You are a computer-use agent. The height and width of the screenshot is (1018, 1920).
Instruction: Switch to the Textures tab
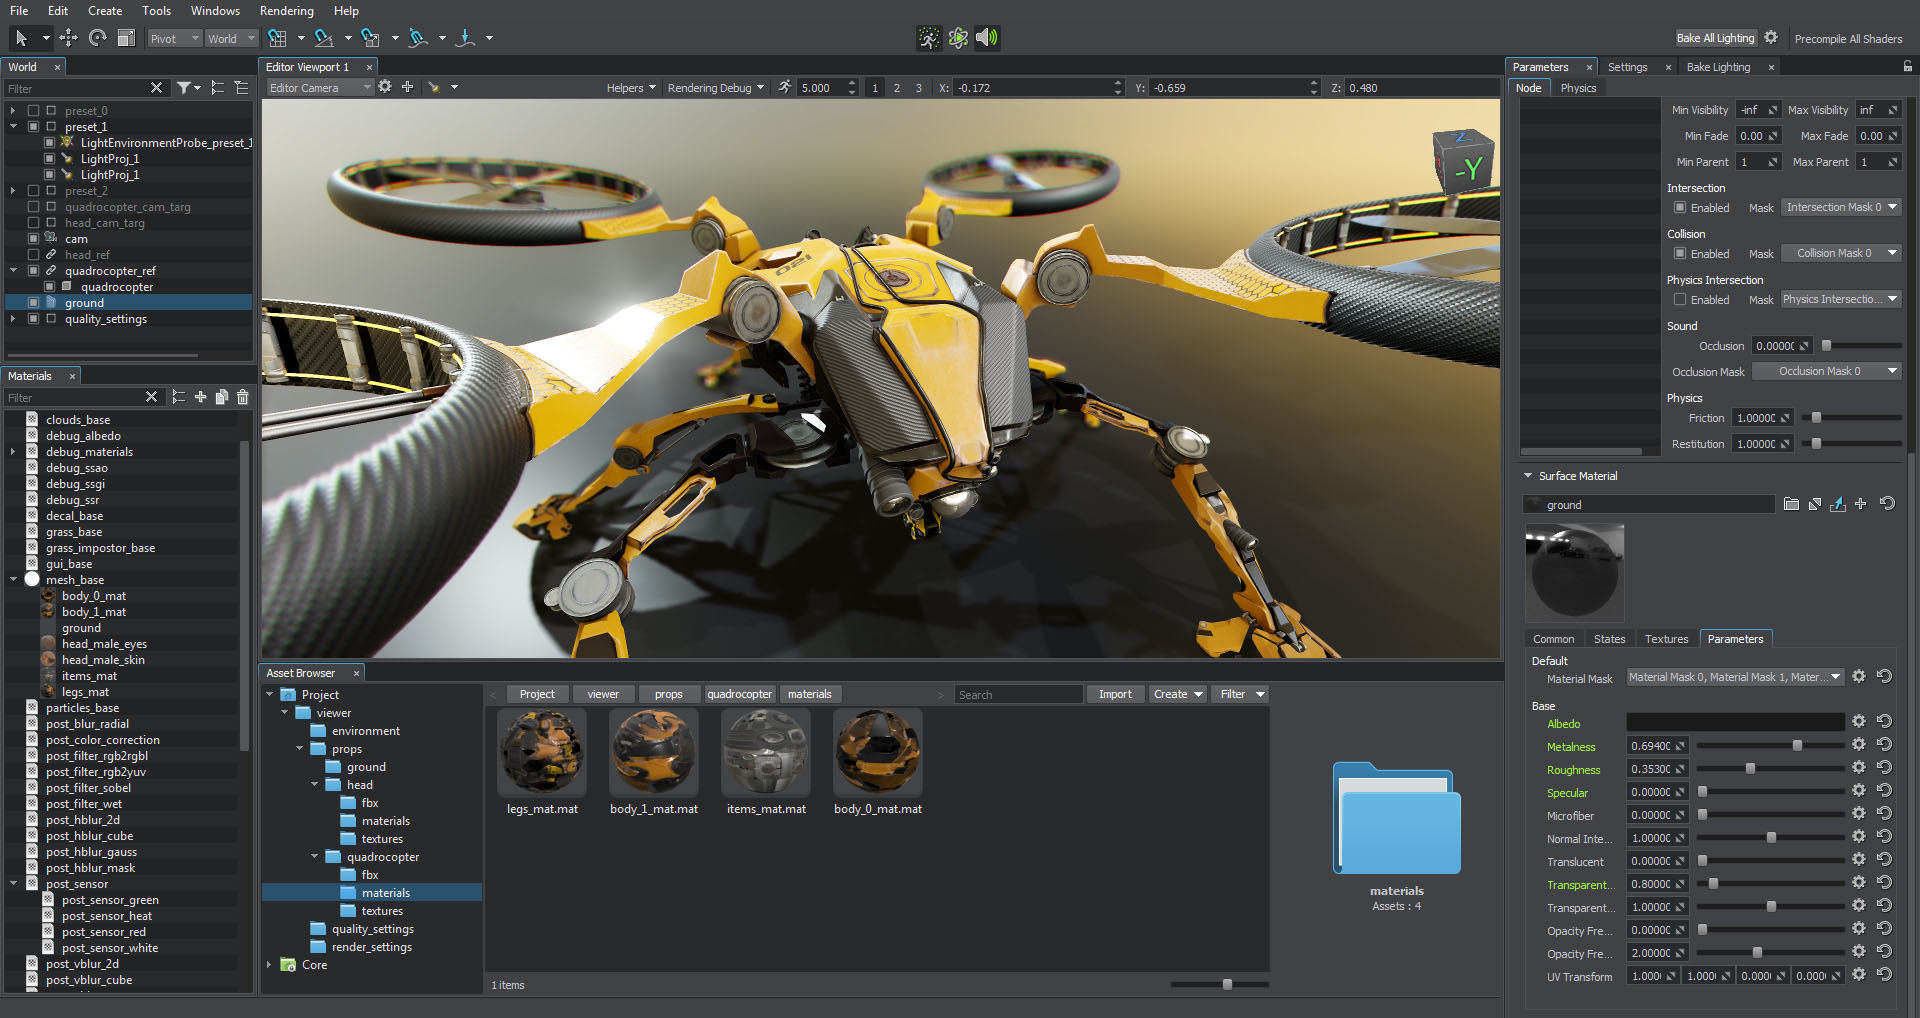(x=1666, y=639)
